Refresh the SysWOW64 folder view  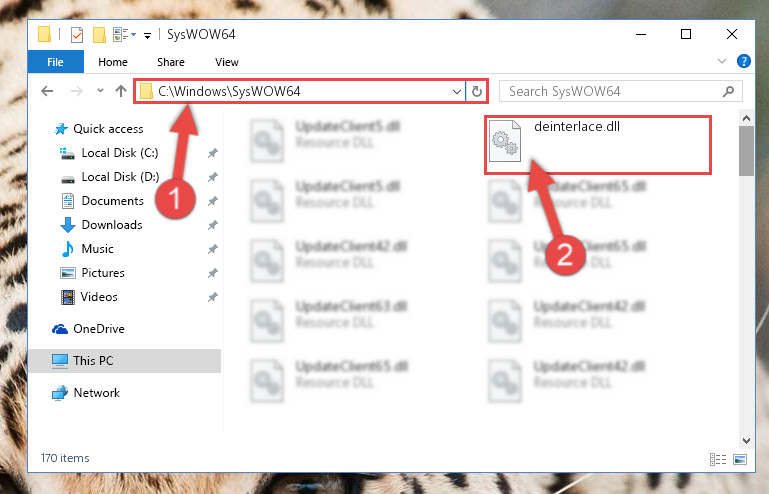click(x=477, y=91)
